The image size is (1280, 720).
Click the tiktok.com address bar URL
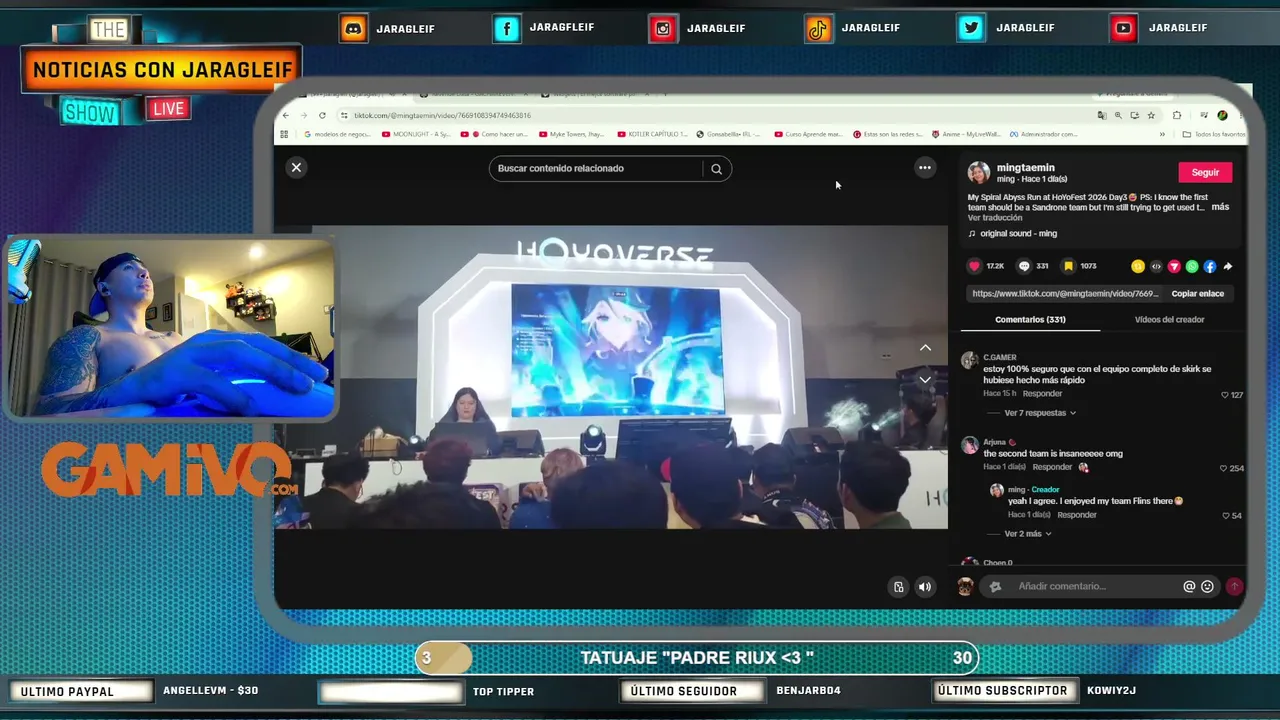pos(442,115)
